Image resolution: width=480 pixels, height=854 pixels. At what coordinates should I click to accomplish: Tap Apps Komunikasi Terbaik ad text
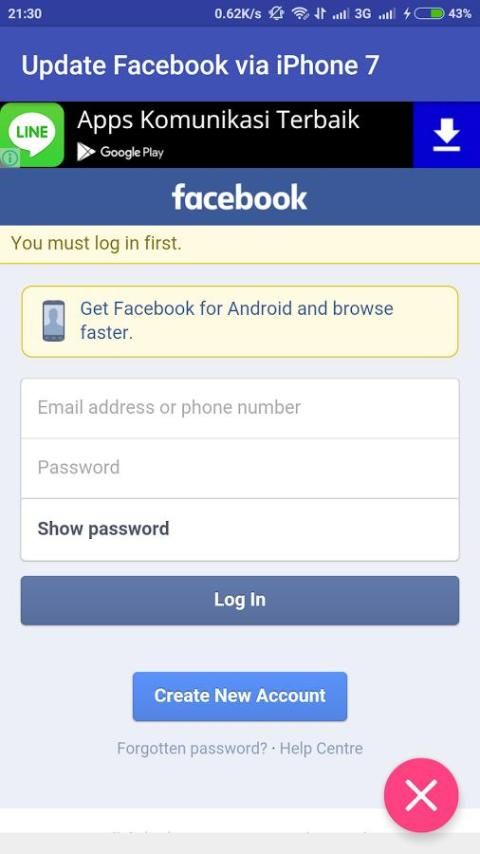[x=218, y=120]
